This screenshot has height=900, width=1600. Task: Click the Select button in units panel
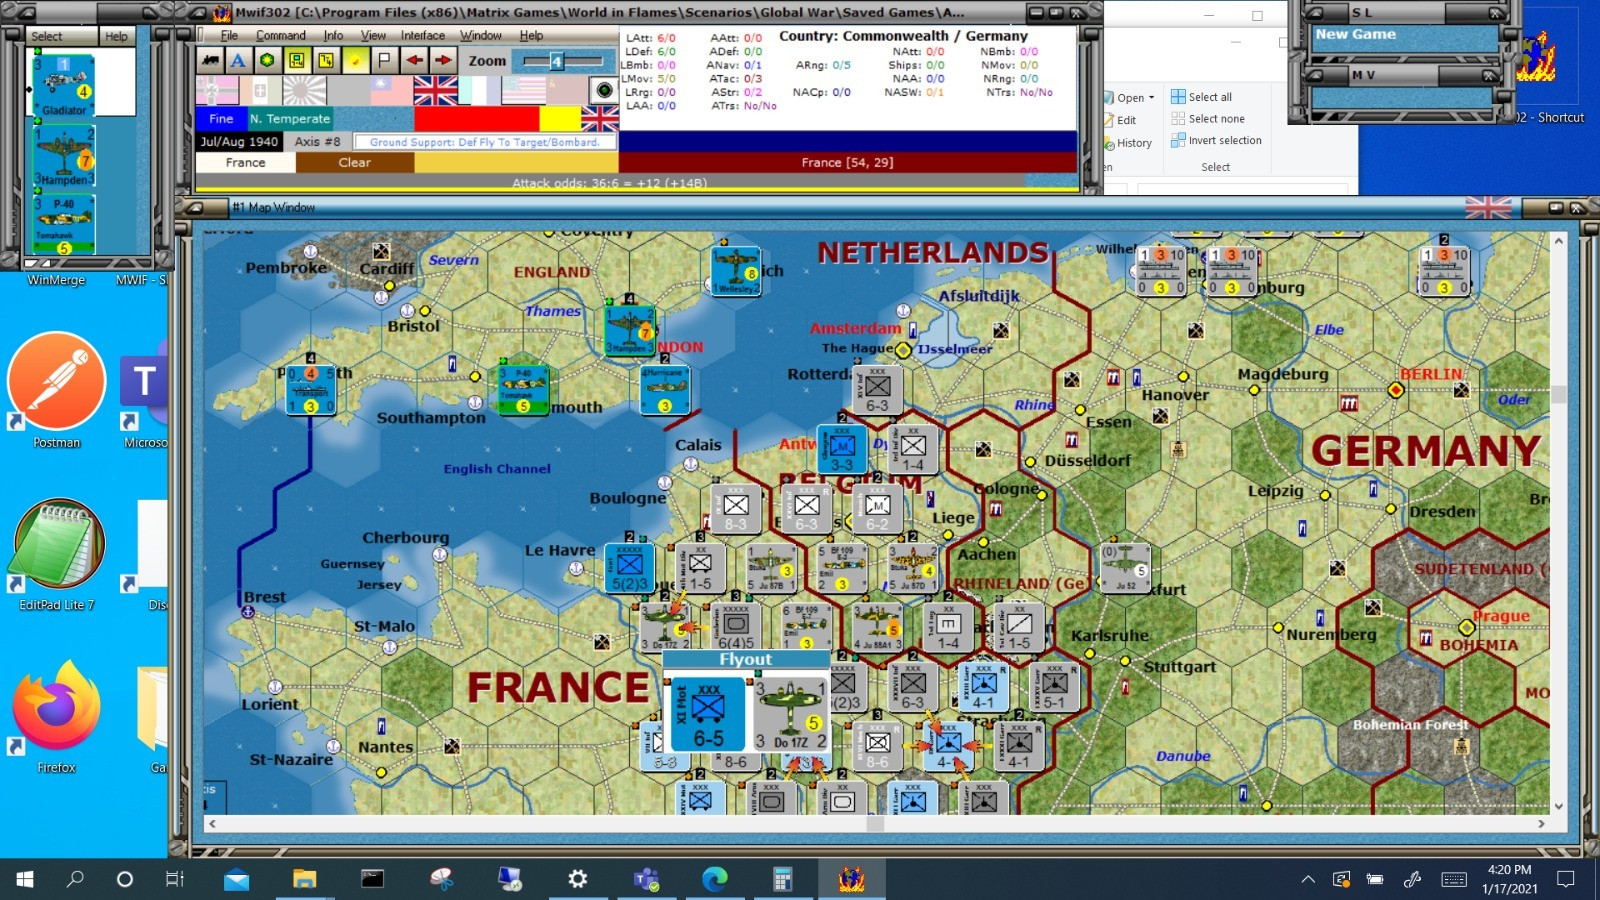coord(60,36)
